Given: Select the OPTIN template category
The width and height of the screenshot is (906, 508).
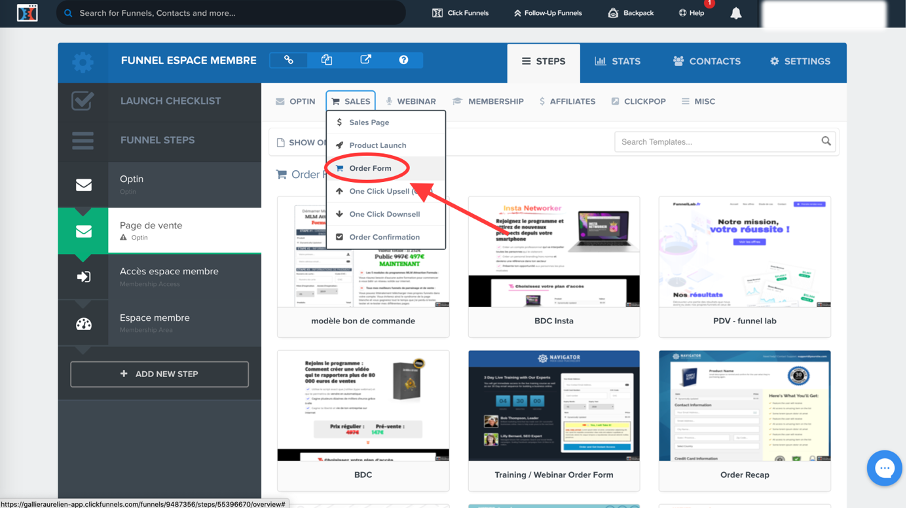Looking at the screenshot, I should pos(296,101).
